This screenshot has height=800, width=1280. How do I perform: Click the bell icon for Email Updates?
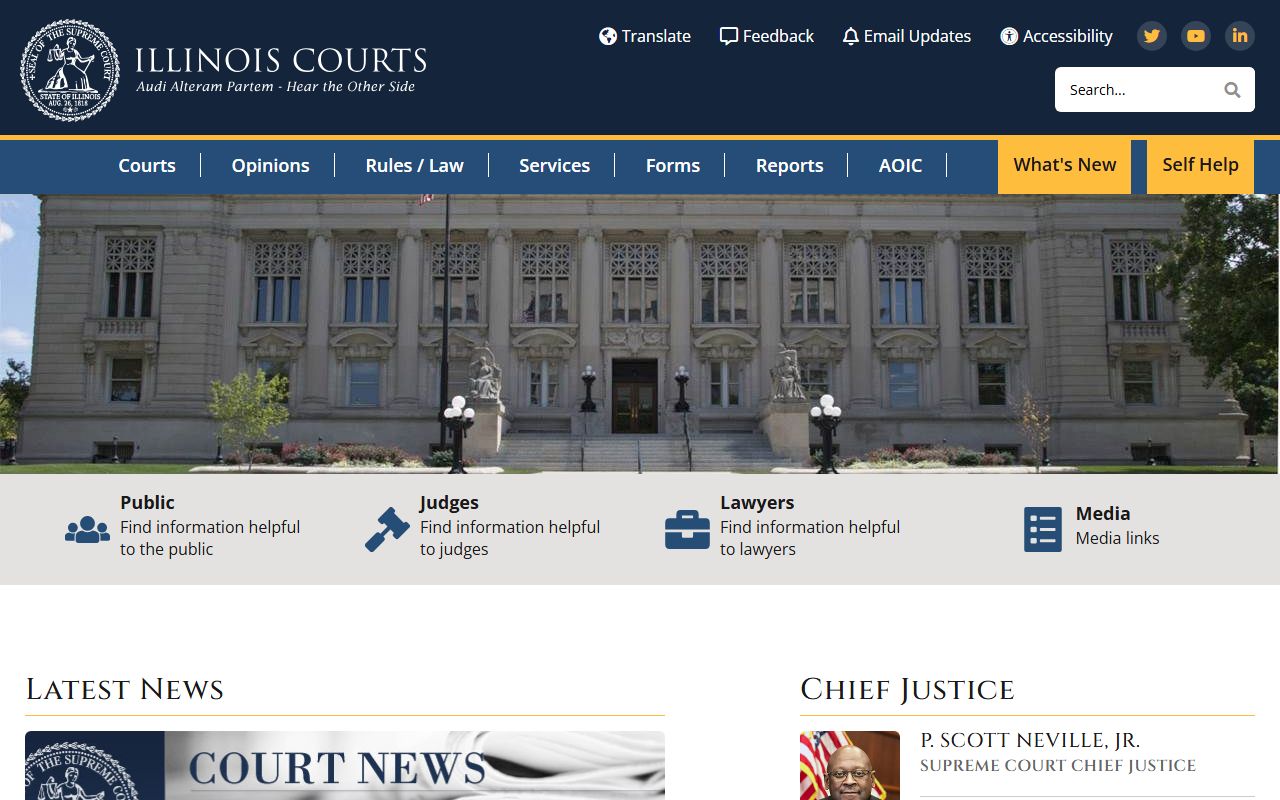coord(851,36)
